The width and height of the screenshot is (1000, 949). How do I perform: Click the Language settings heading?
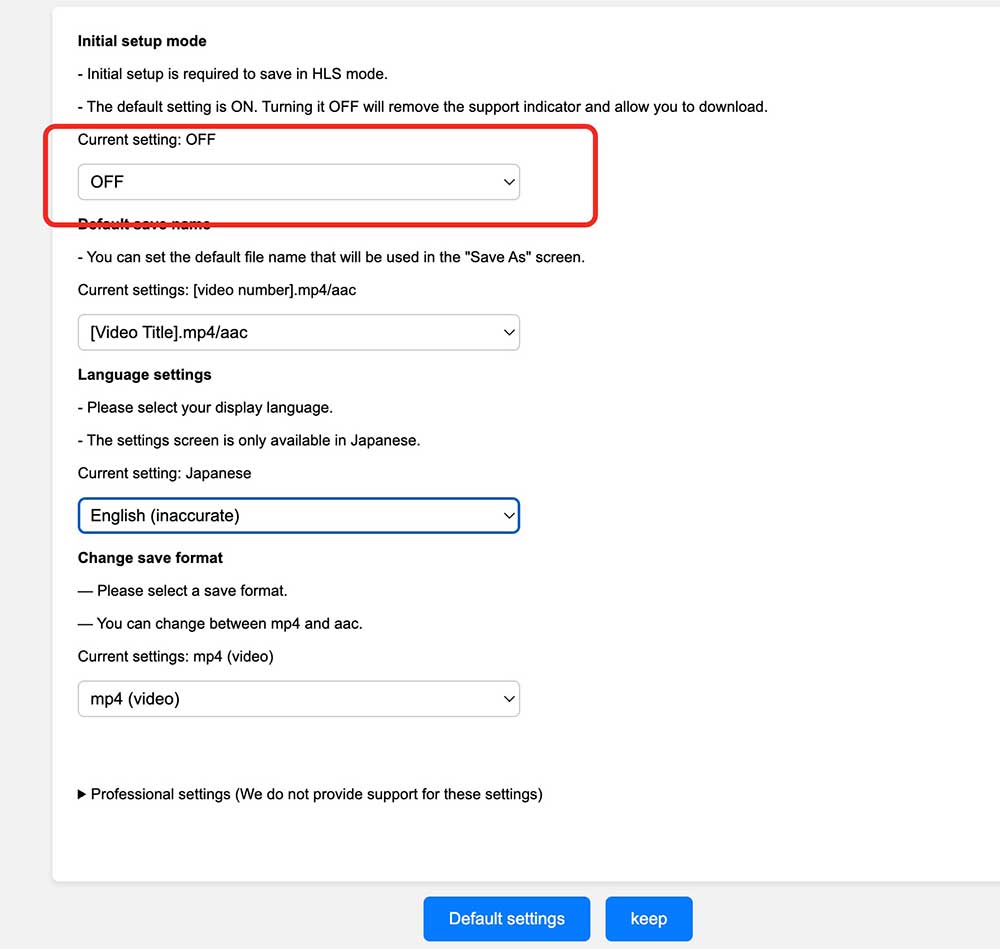click(145, 374)
